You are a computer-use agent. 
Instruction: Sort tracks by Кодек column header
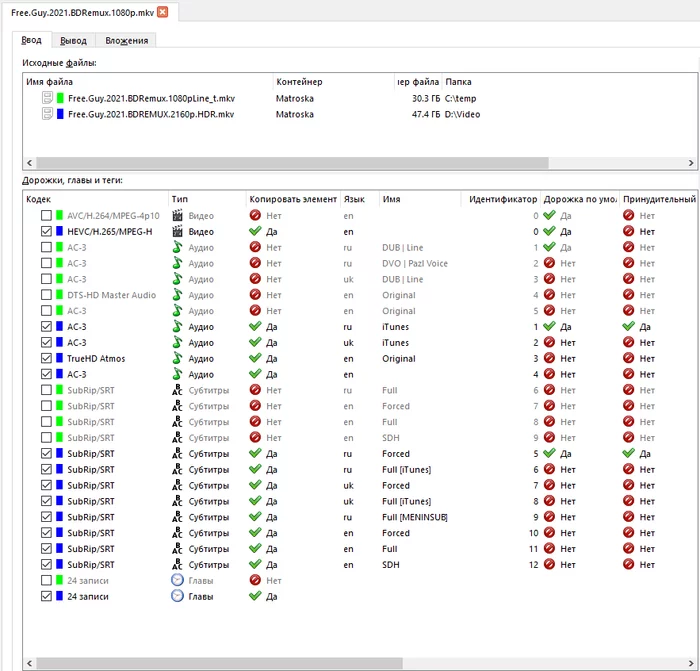96,199
